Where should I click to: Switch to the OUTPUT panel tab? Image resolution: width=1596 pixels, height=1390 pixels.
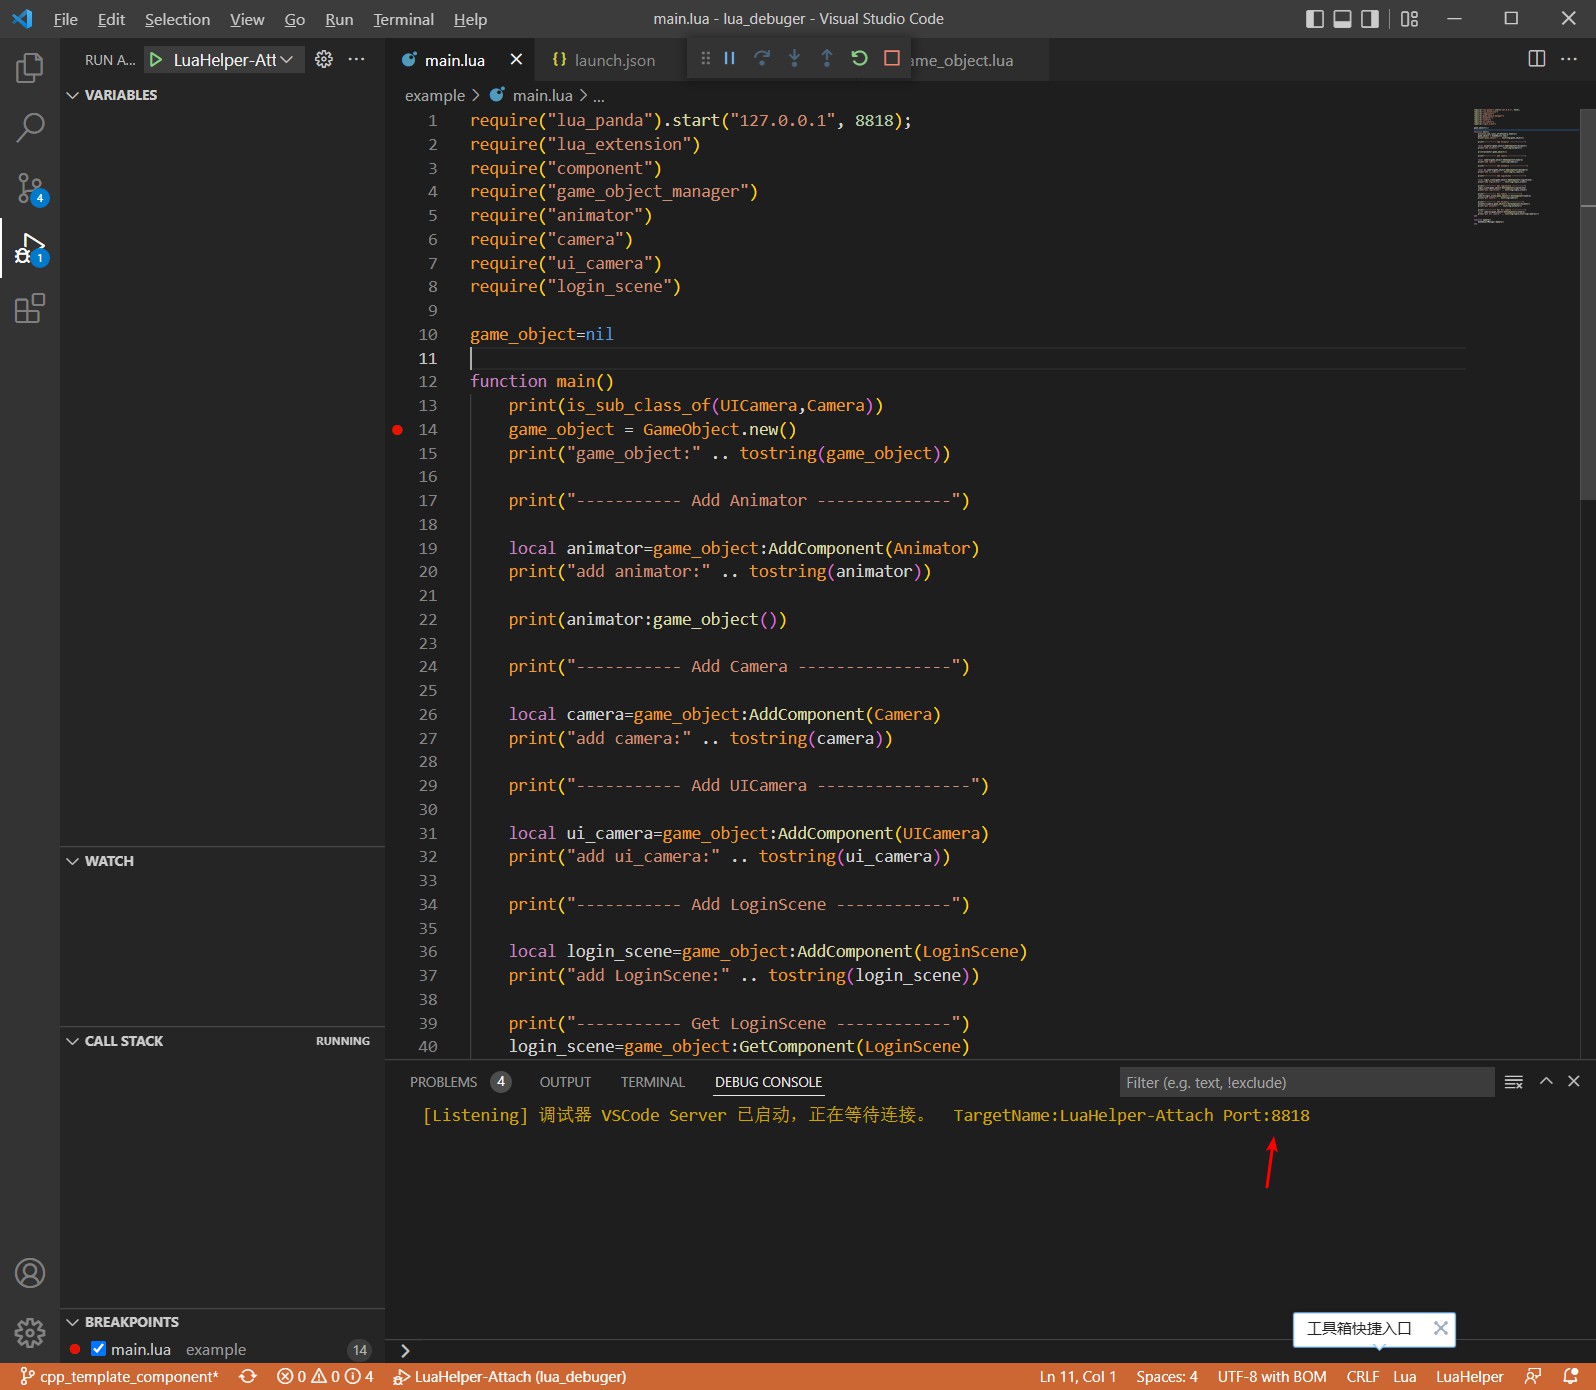pos(565,1082)
